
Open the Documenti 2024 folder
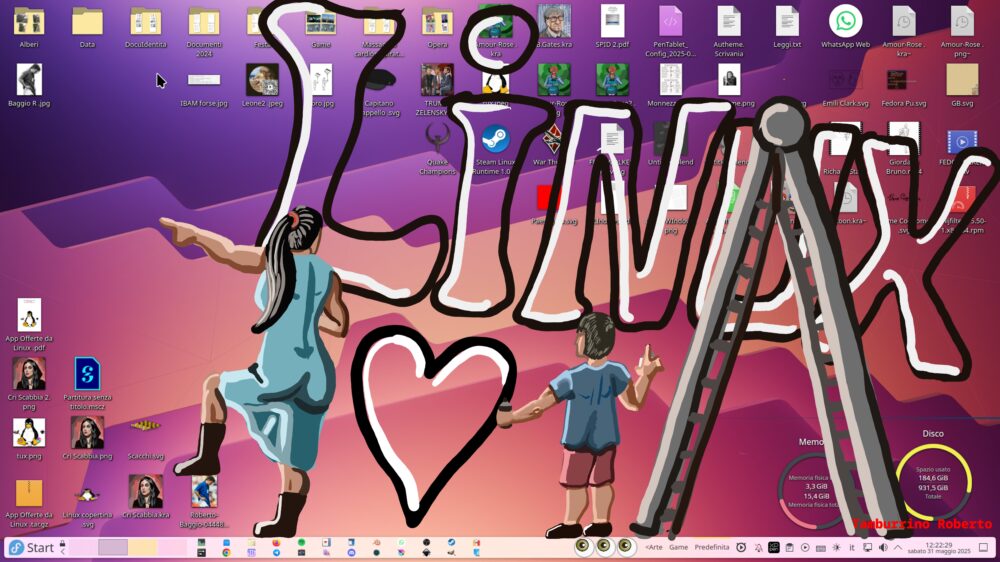point(204,32)
